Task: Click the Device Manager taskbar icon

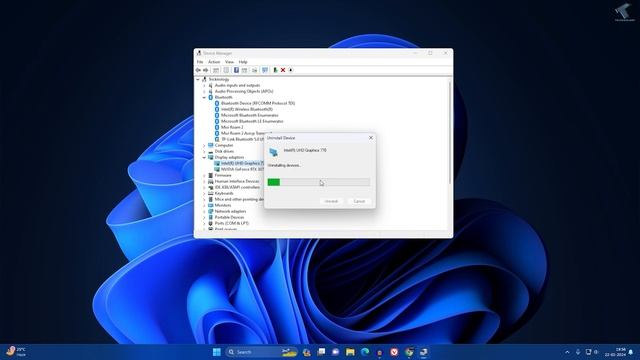Action: (424, 352)
